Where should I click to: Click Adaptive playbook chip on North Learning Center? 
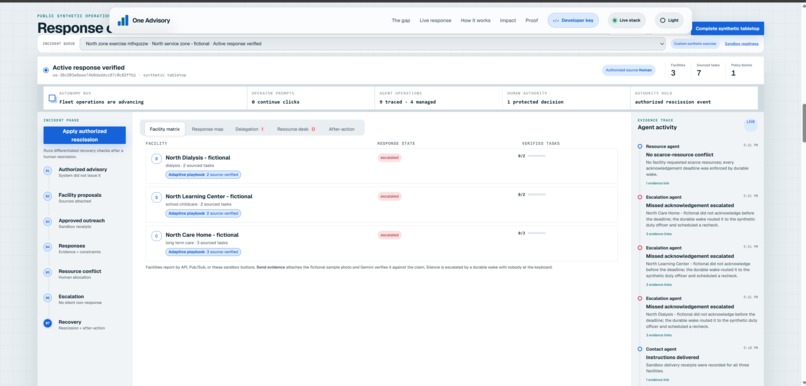203,213
